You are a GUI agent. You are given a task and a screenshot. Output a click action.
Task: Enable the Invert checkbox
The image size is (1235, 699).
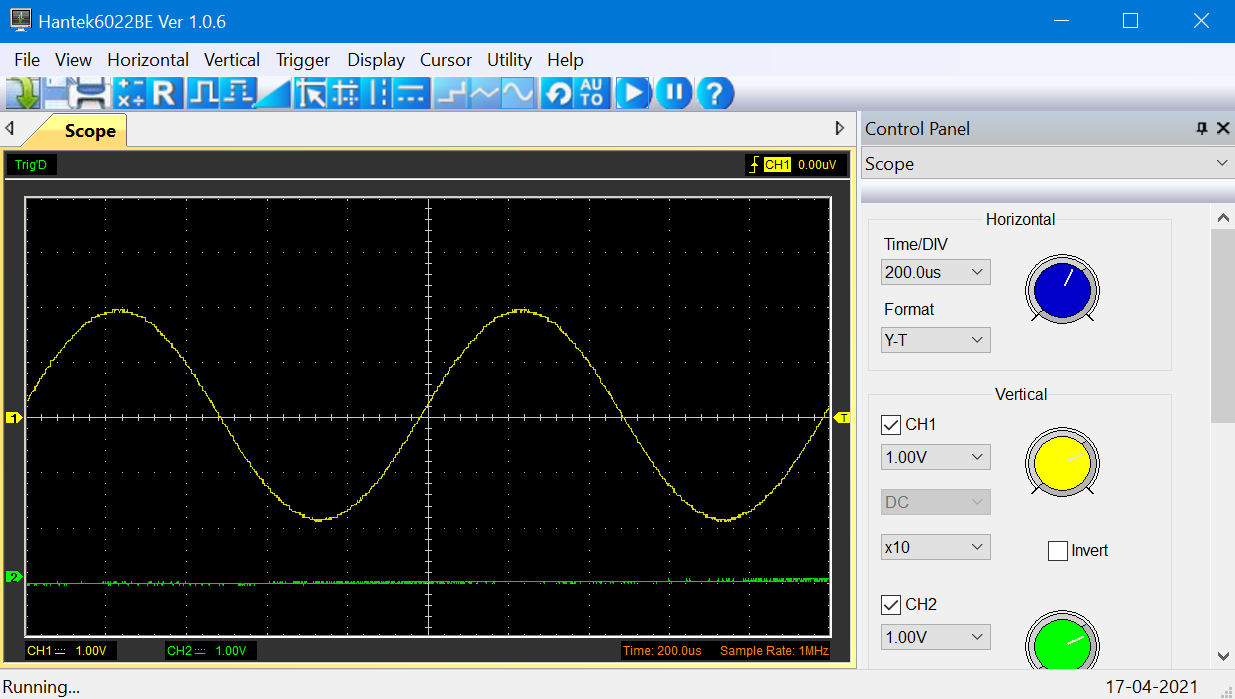(1058, 551)
